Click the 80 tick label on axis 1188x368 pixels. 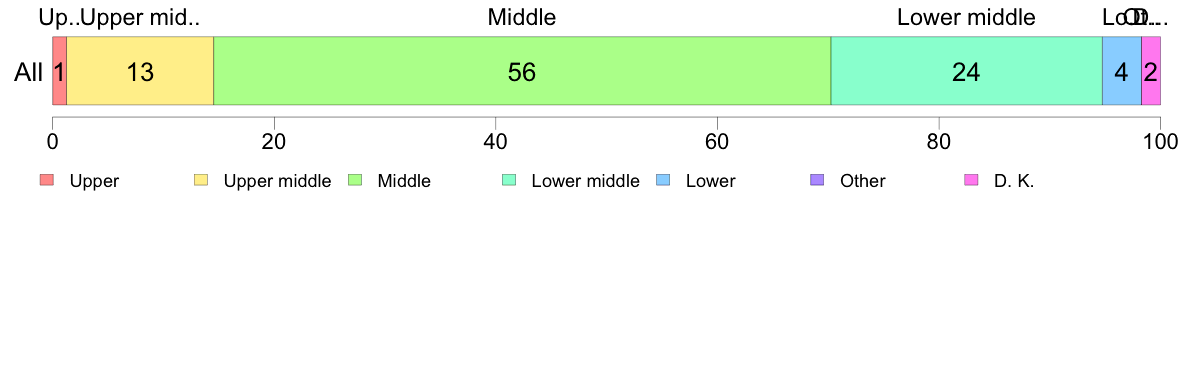[x=939, y=141]
